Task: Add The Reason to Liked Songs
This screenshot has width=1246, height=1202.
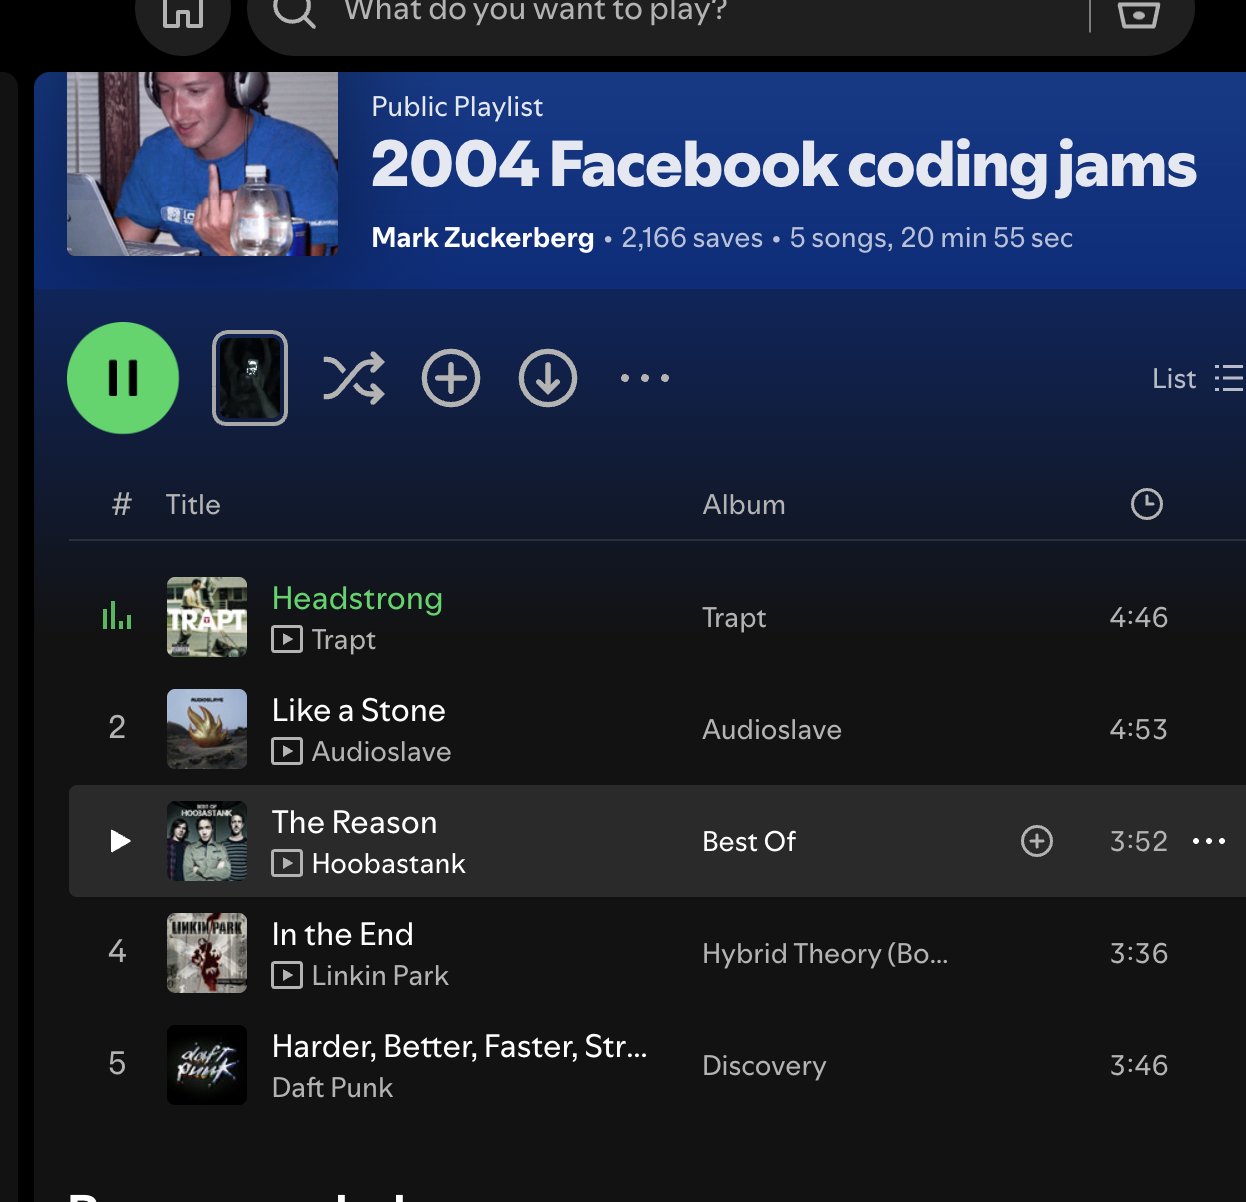Action: point(1037,841)
